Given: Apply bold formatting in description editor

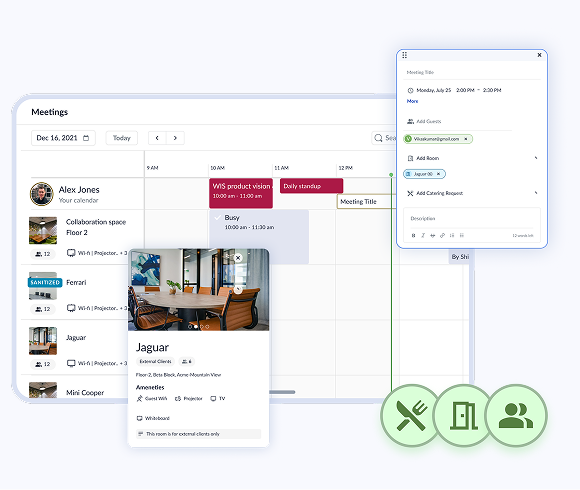Looking at the screenshot, I should point(414,236).
